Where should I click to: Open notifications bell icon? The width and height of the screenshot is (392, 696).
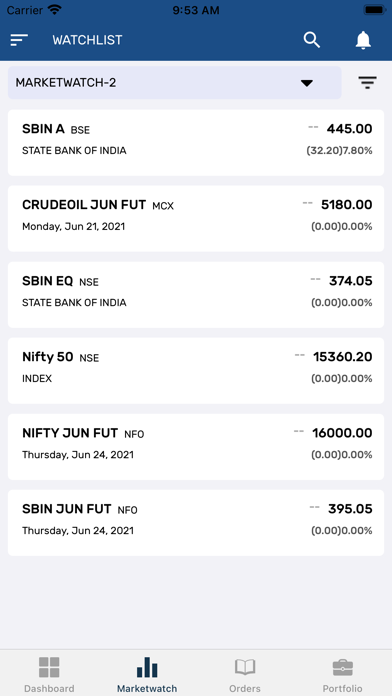pos(363,40)
